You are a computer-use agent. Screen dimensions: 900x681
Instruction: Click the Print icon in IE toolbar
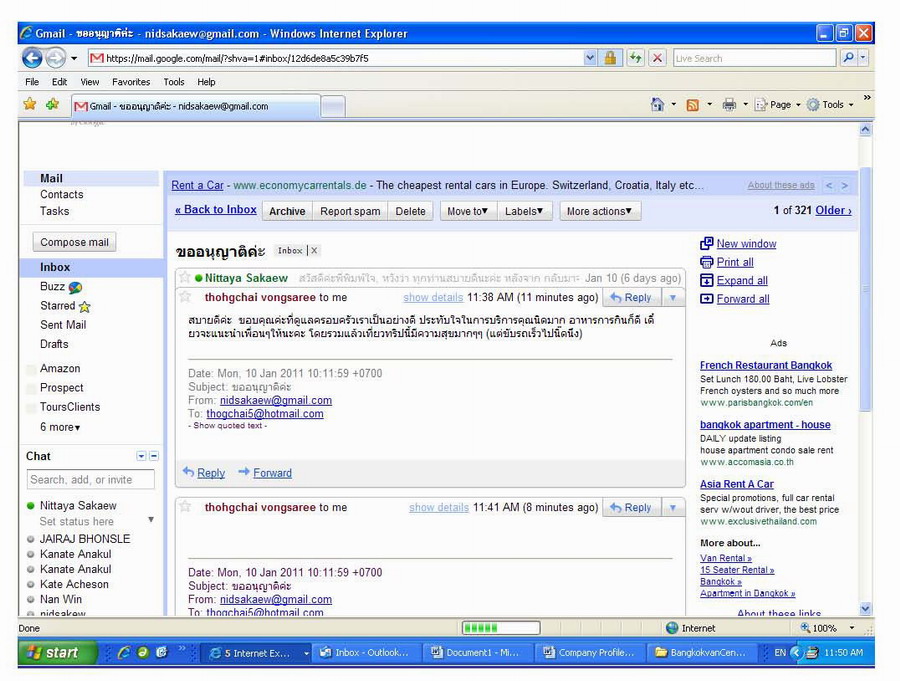pos(729,105)
